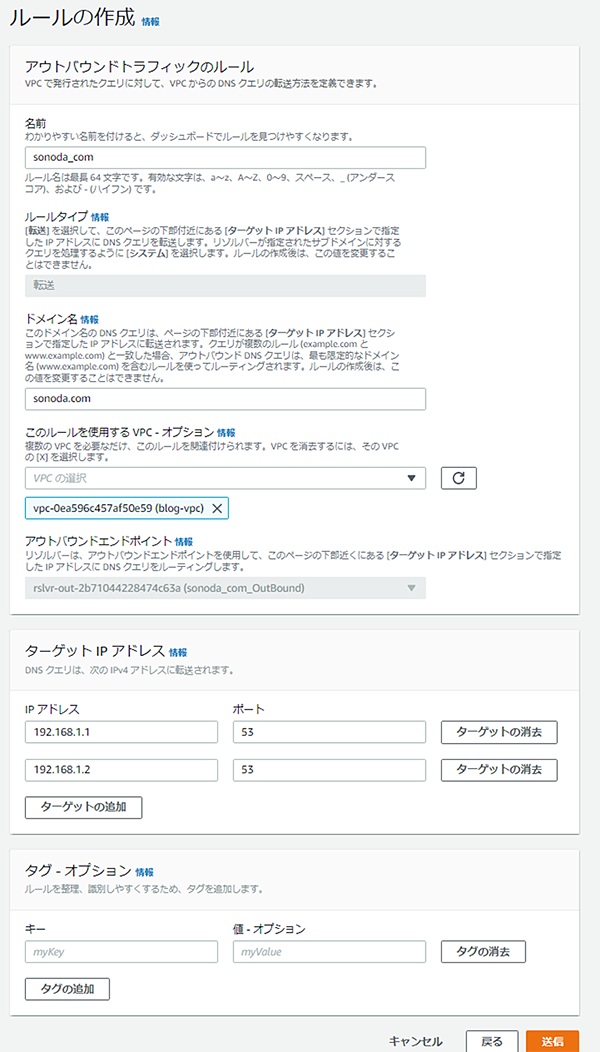Click the タグの消去 button
The width and height of the screenshot is (600, 1052).
tap(483, 952)
